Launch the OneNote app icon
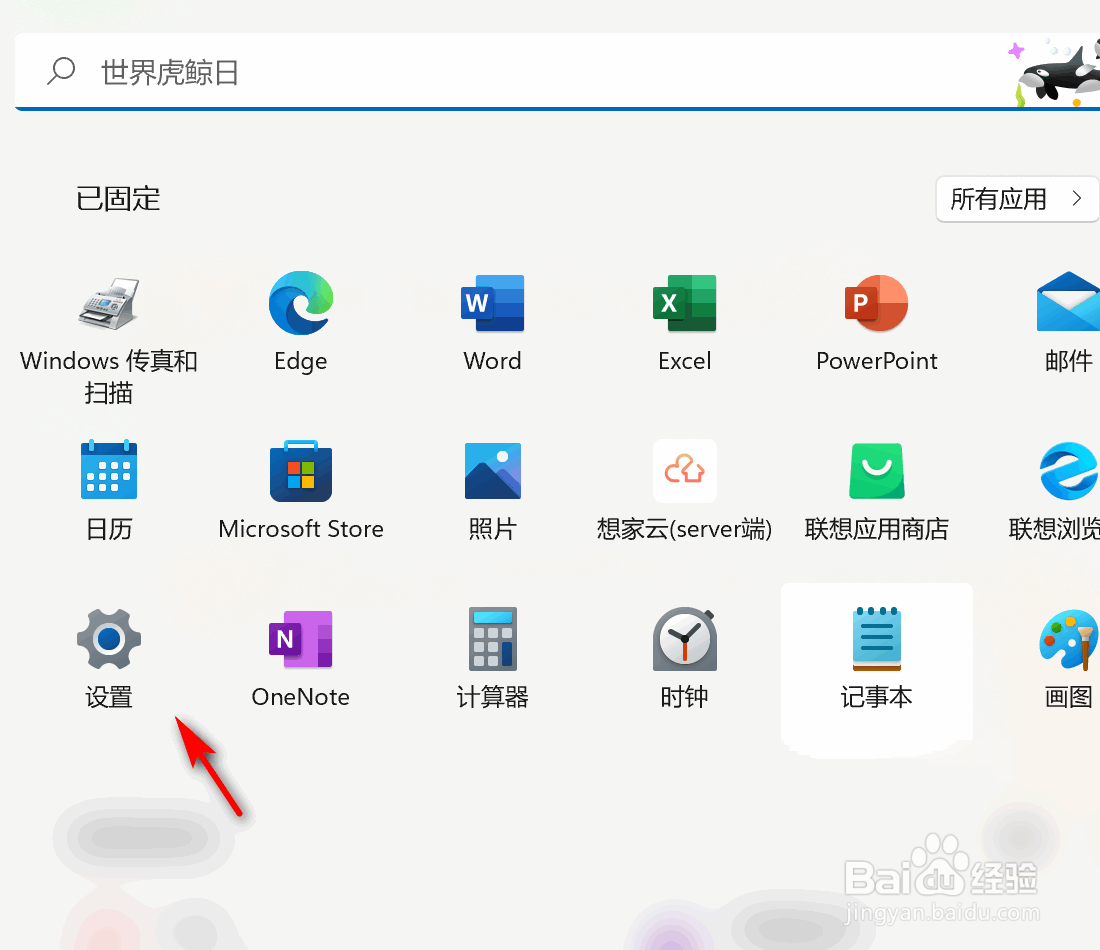Viewport: 1100px width, 950px height. tap(301, 639)
